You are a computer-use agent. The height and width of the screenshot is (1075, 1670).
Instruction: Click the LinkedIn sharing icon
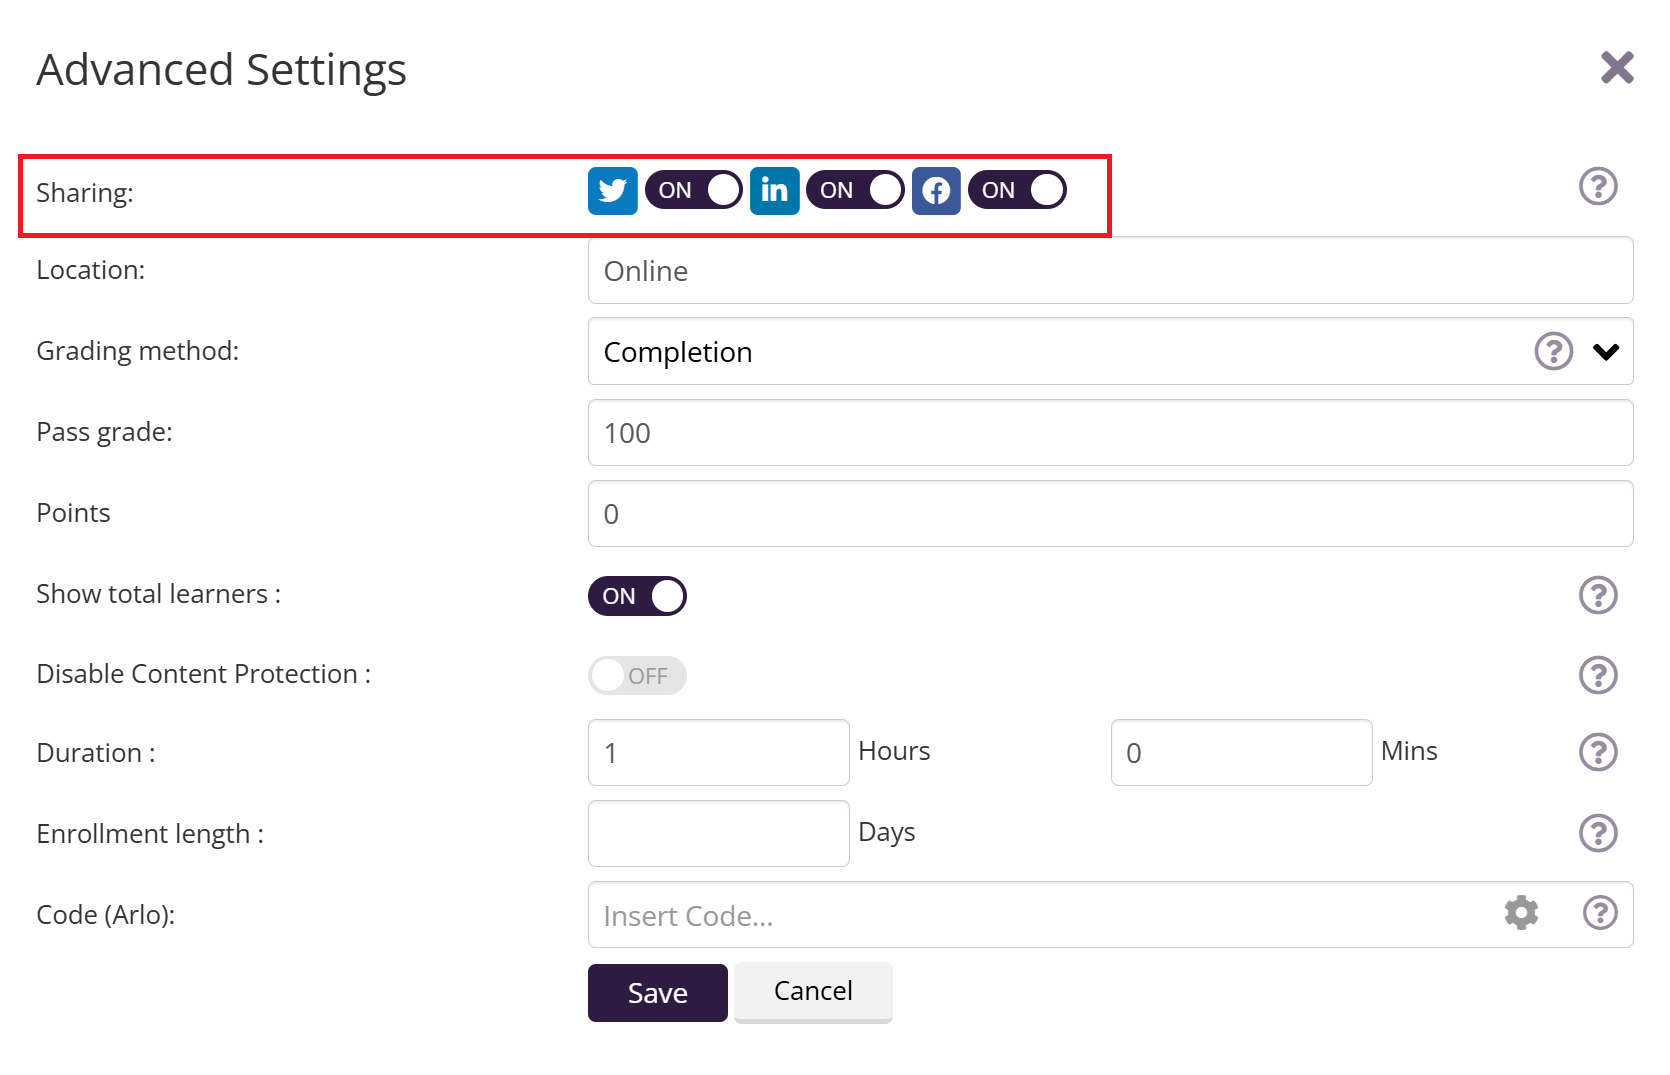tap(774, 191)
